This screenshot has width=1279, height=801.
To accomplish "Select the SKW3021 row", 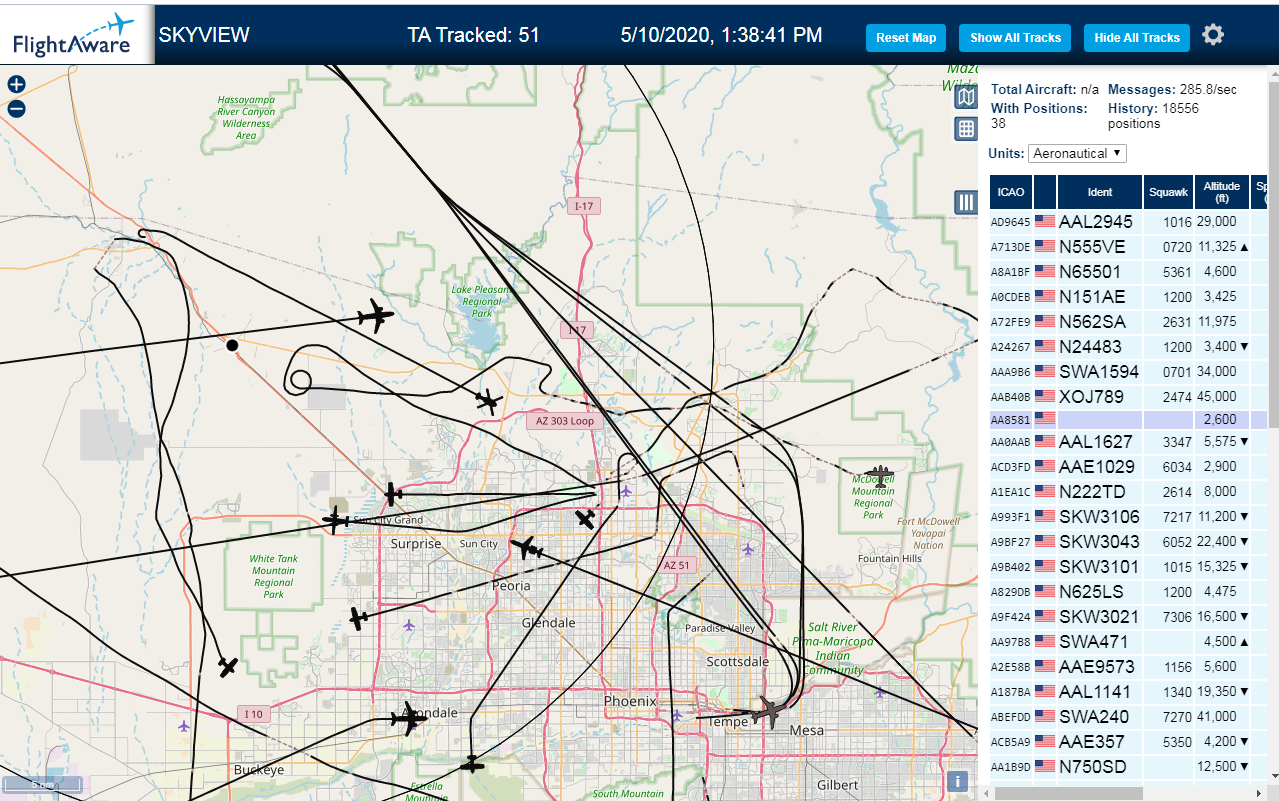I will click(x=1128, y=616).
